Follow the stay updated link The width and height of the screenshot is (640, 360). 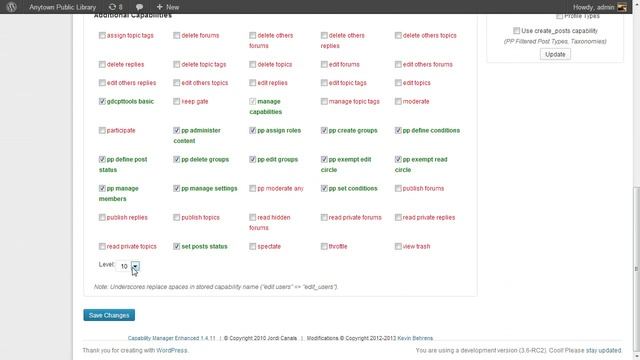(603, 350)
